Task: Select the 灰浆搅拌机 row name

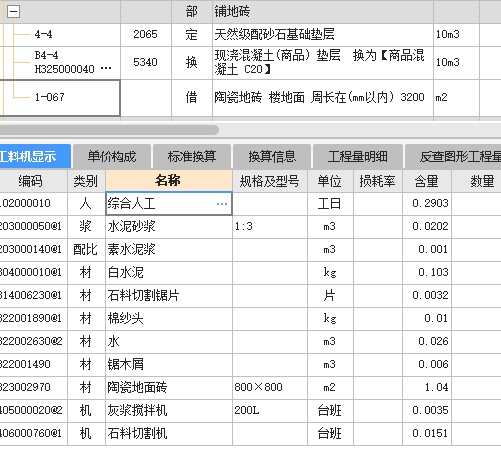Action: pyautogui.click(x=169, y=411)
